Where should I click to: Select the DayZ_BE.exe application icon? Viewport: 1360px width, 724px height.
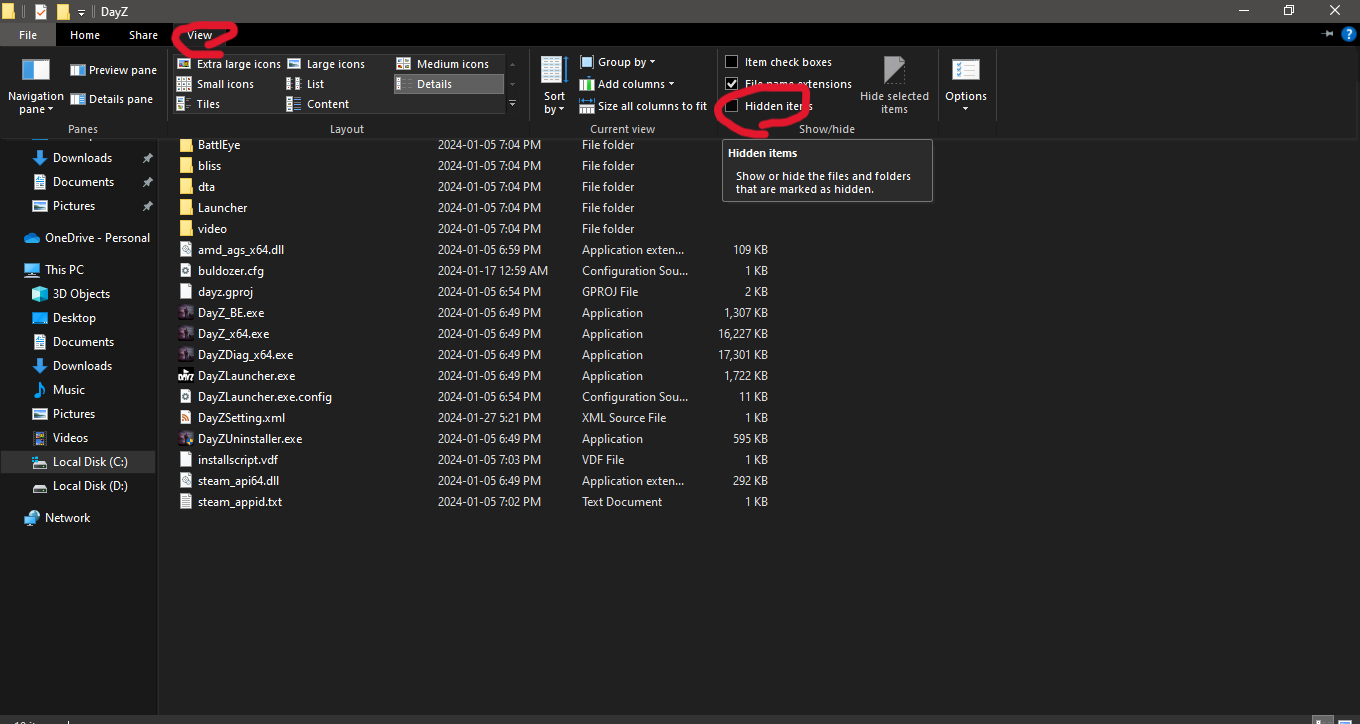pos(186,313)
